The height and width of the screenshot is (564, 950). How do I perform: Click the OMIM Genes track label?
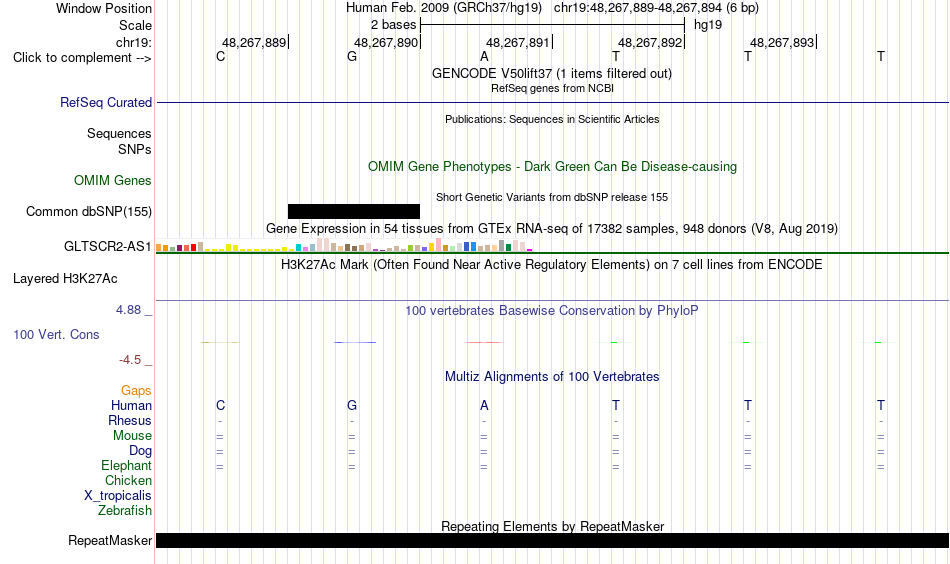pos(113,181)
